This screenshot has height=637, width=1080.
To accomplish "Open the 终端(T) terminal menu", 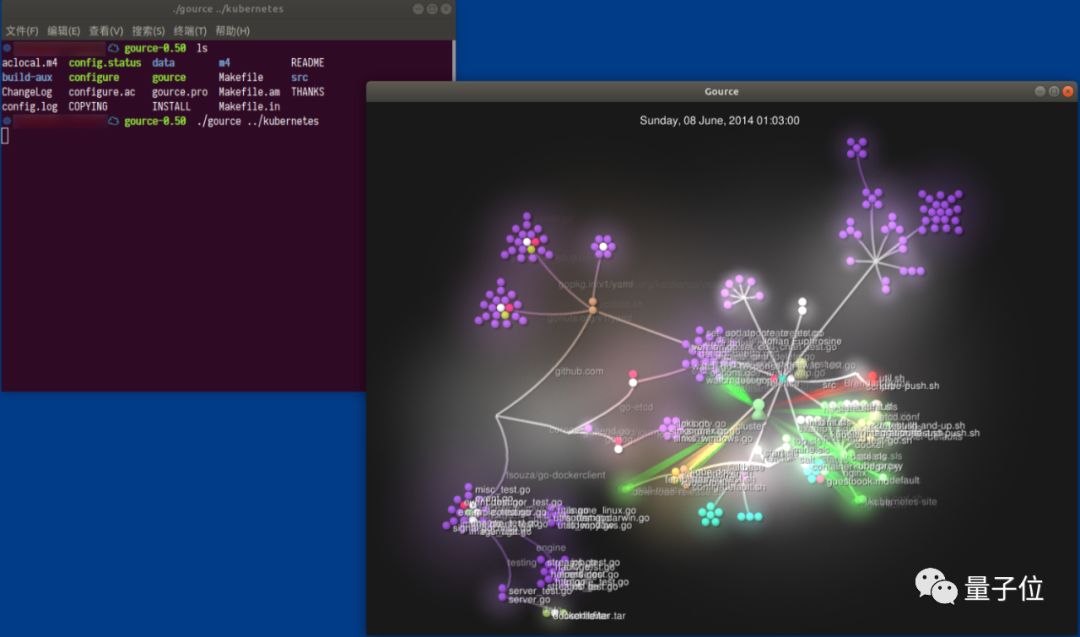I will point(190,31).
